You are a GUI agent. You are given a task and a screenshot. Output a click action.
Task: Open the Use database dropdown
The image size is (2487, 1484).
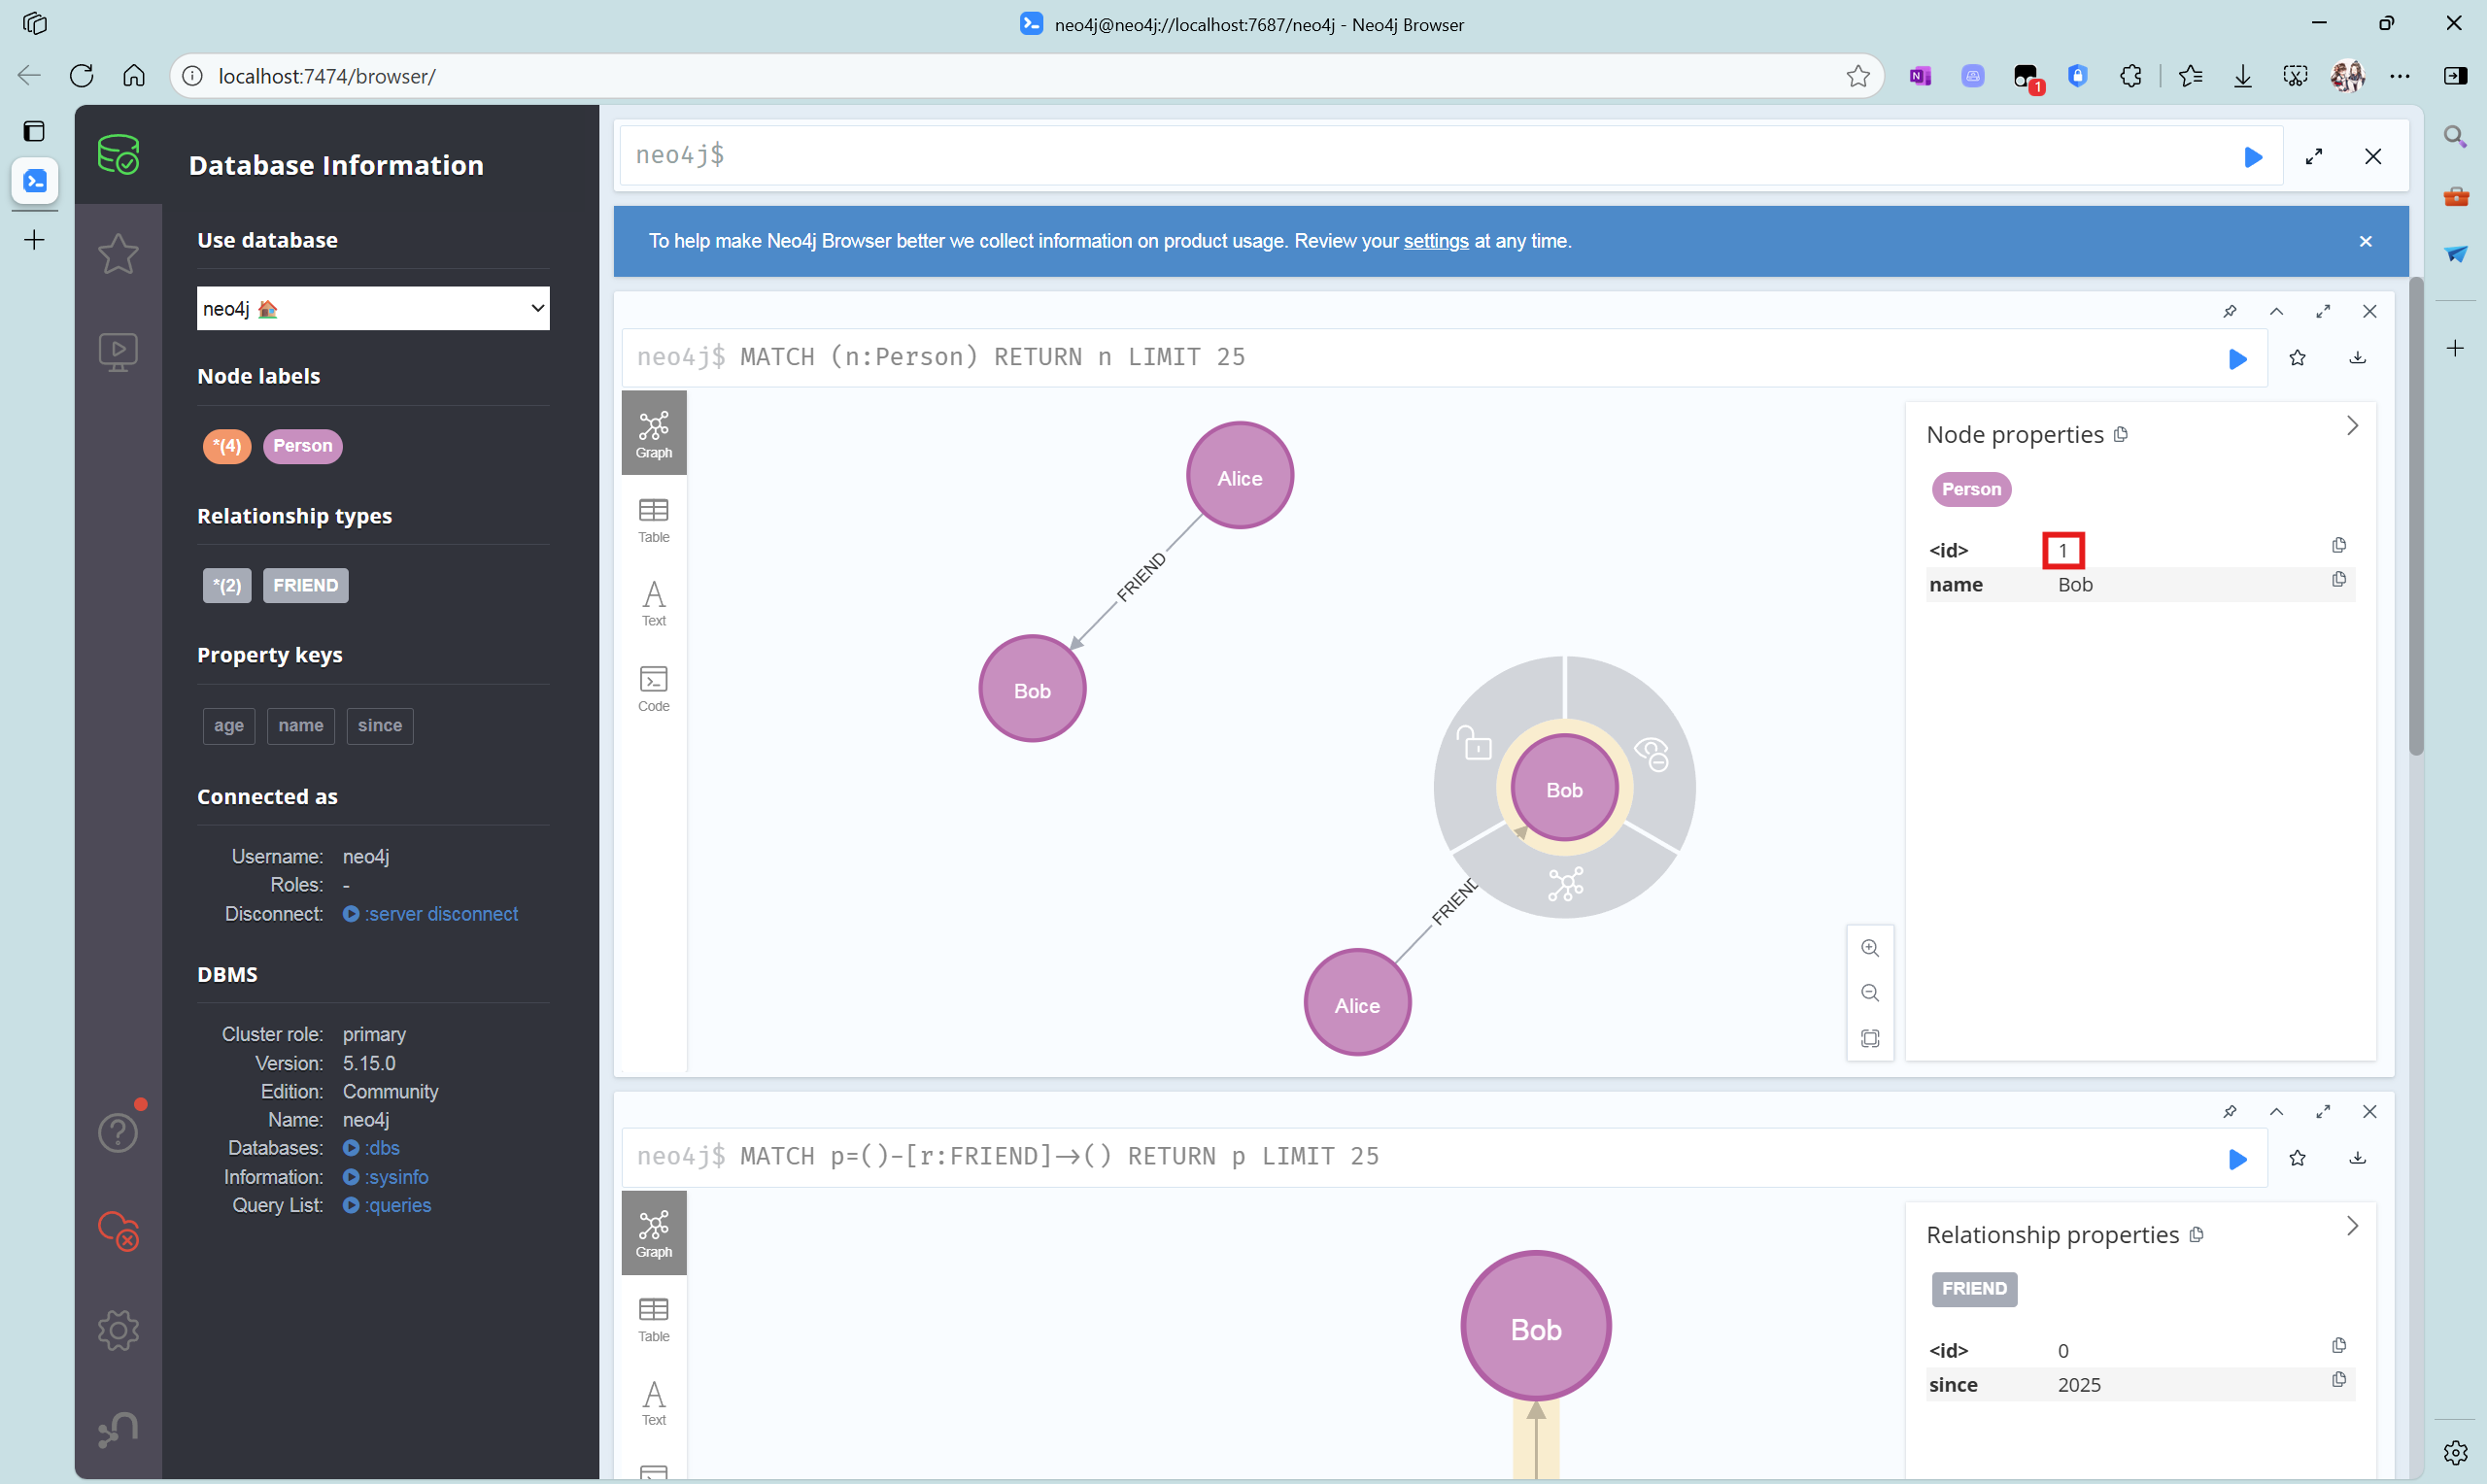(x=373, y=309)
